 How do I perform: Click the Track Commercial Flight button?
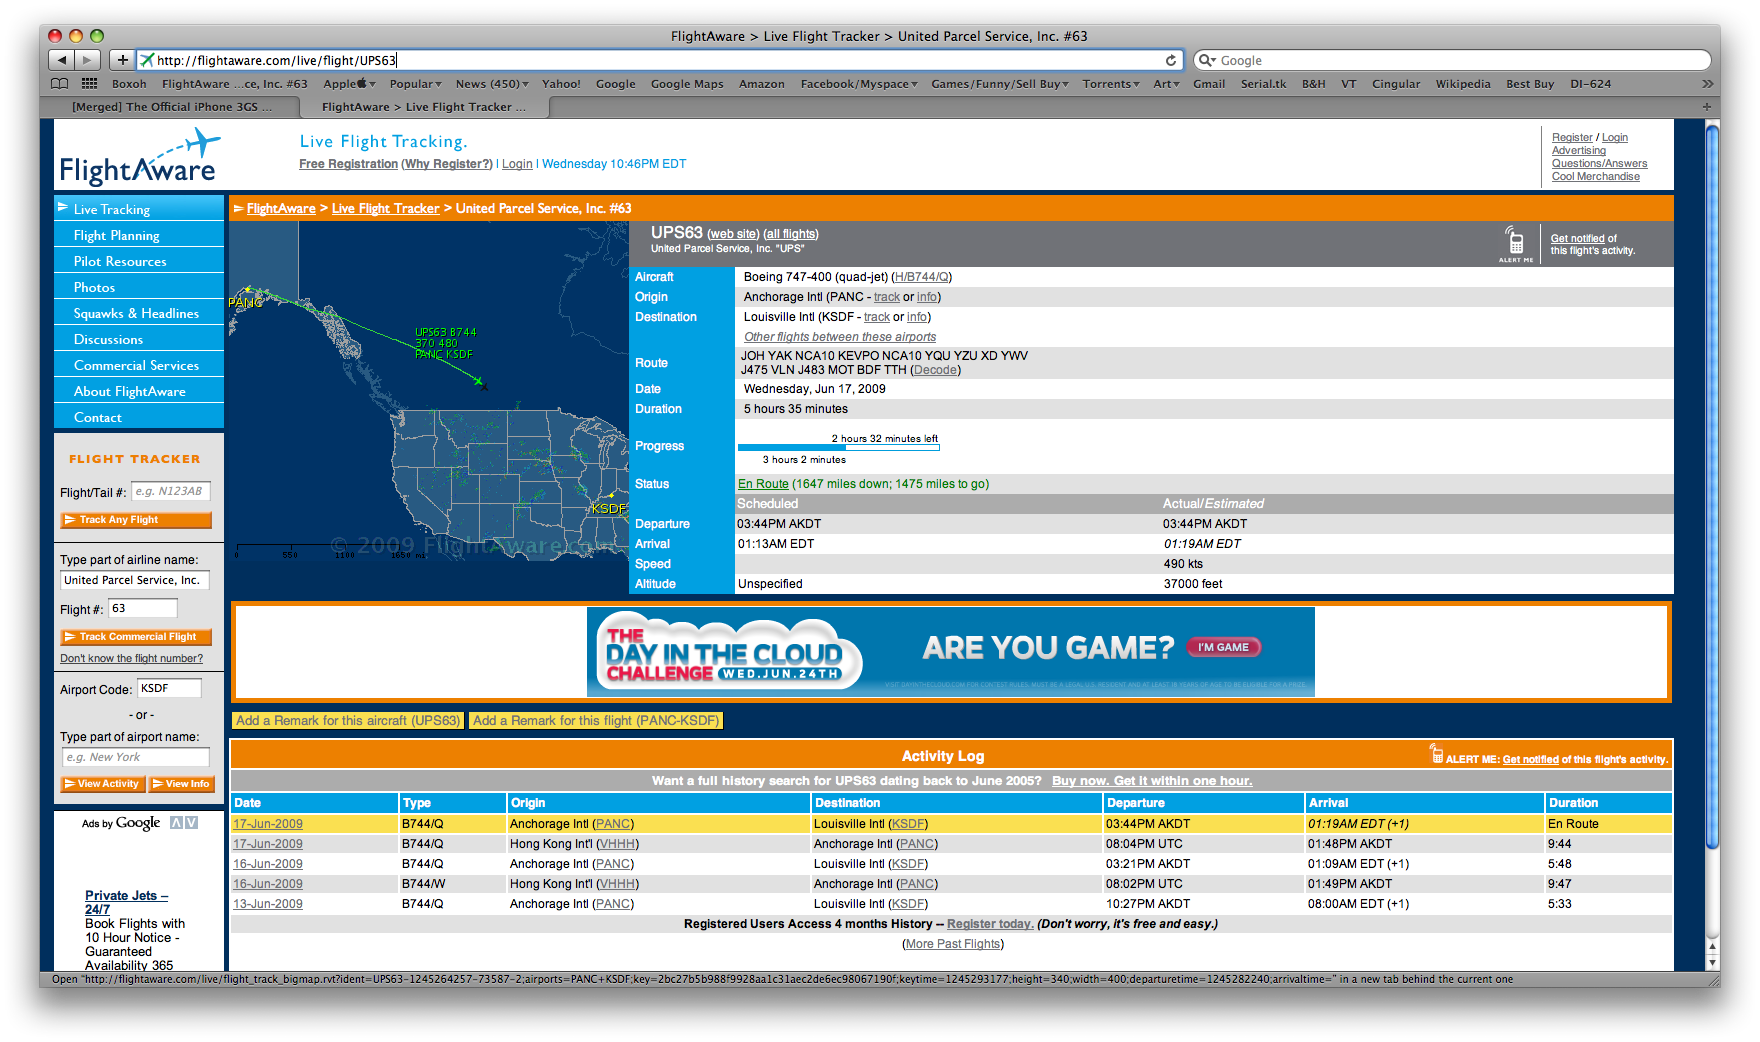tap(136, 637)
